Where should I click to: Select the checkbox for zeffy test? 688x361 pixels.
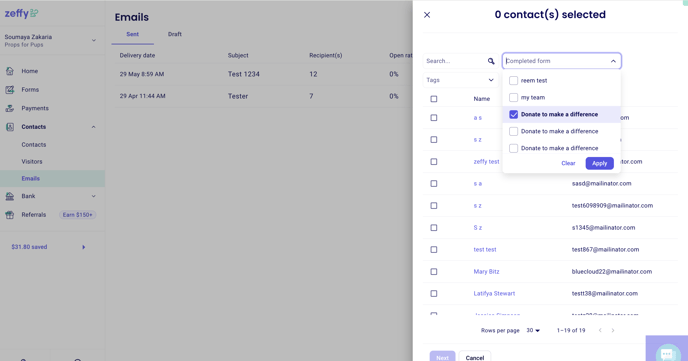coord(434,161)
